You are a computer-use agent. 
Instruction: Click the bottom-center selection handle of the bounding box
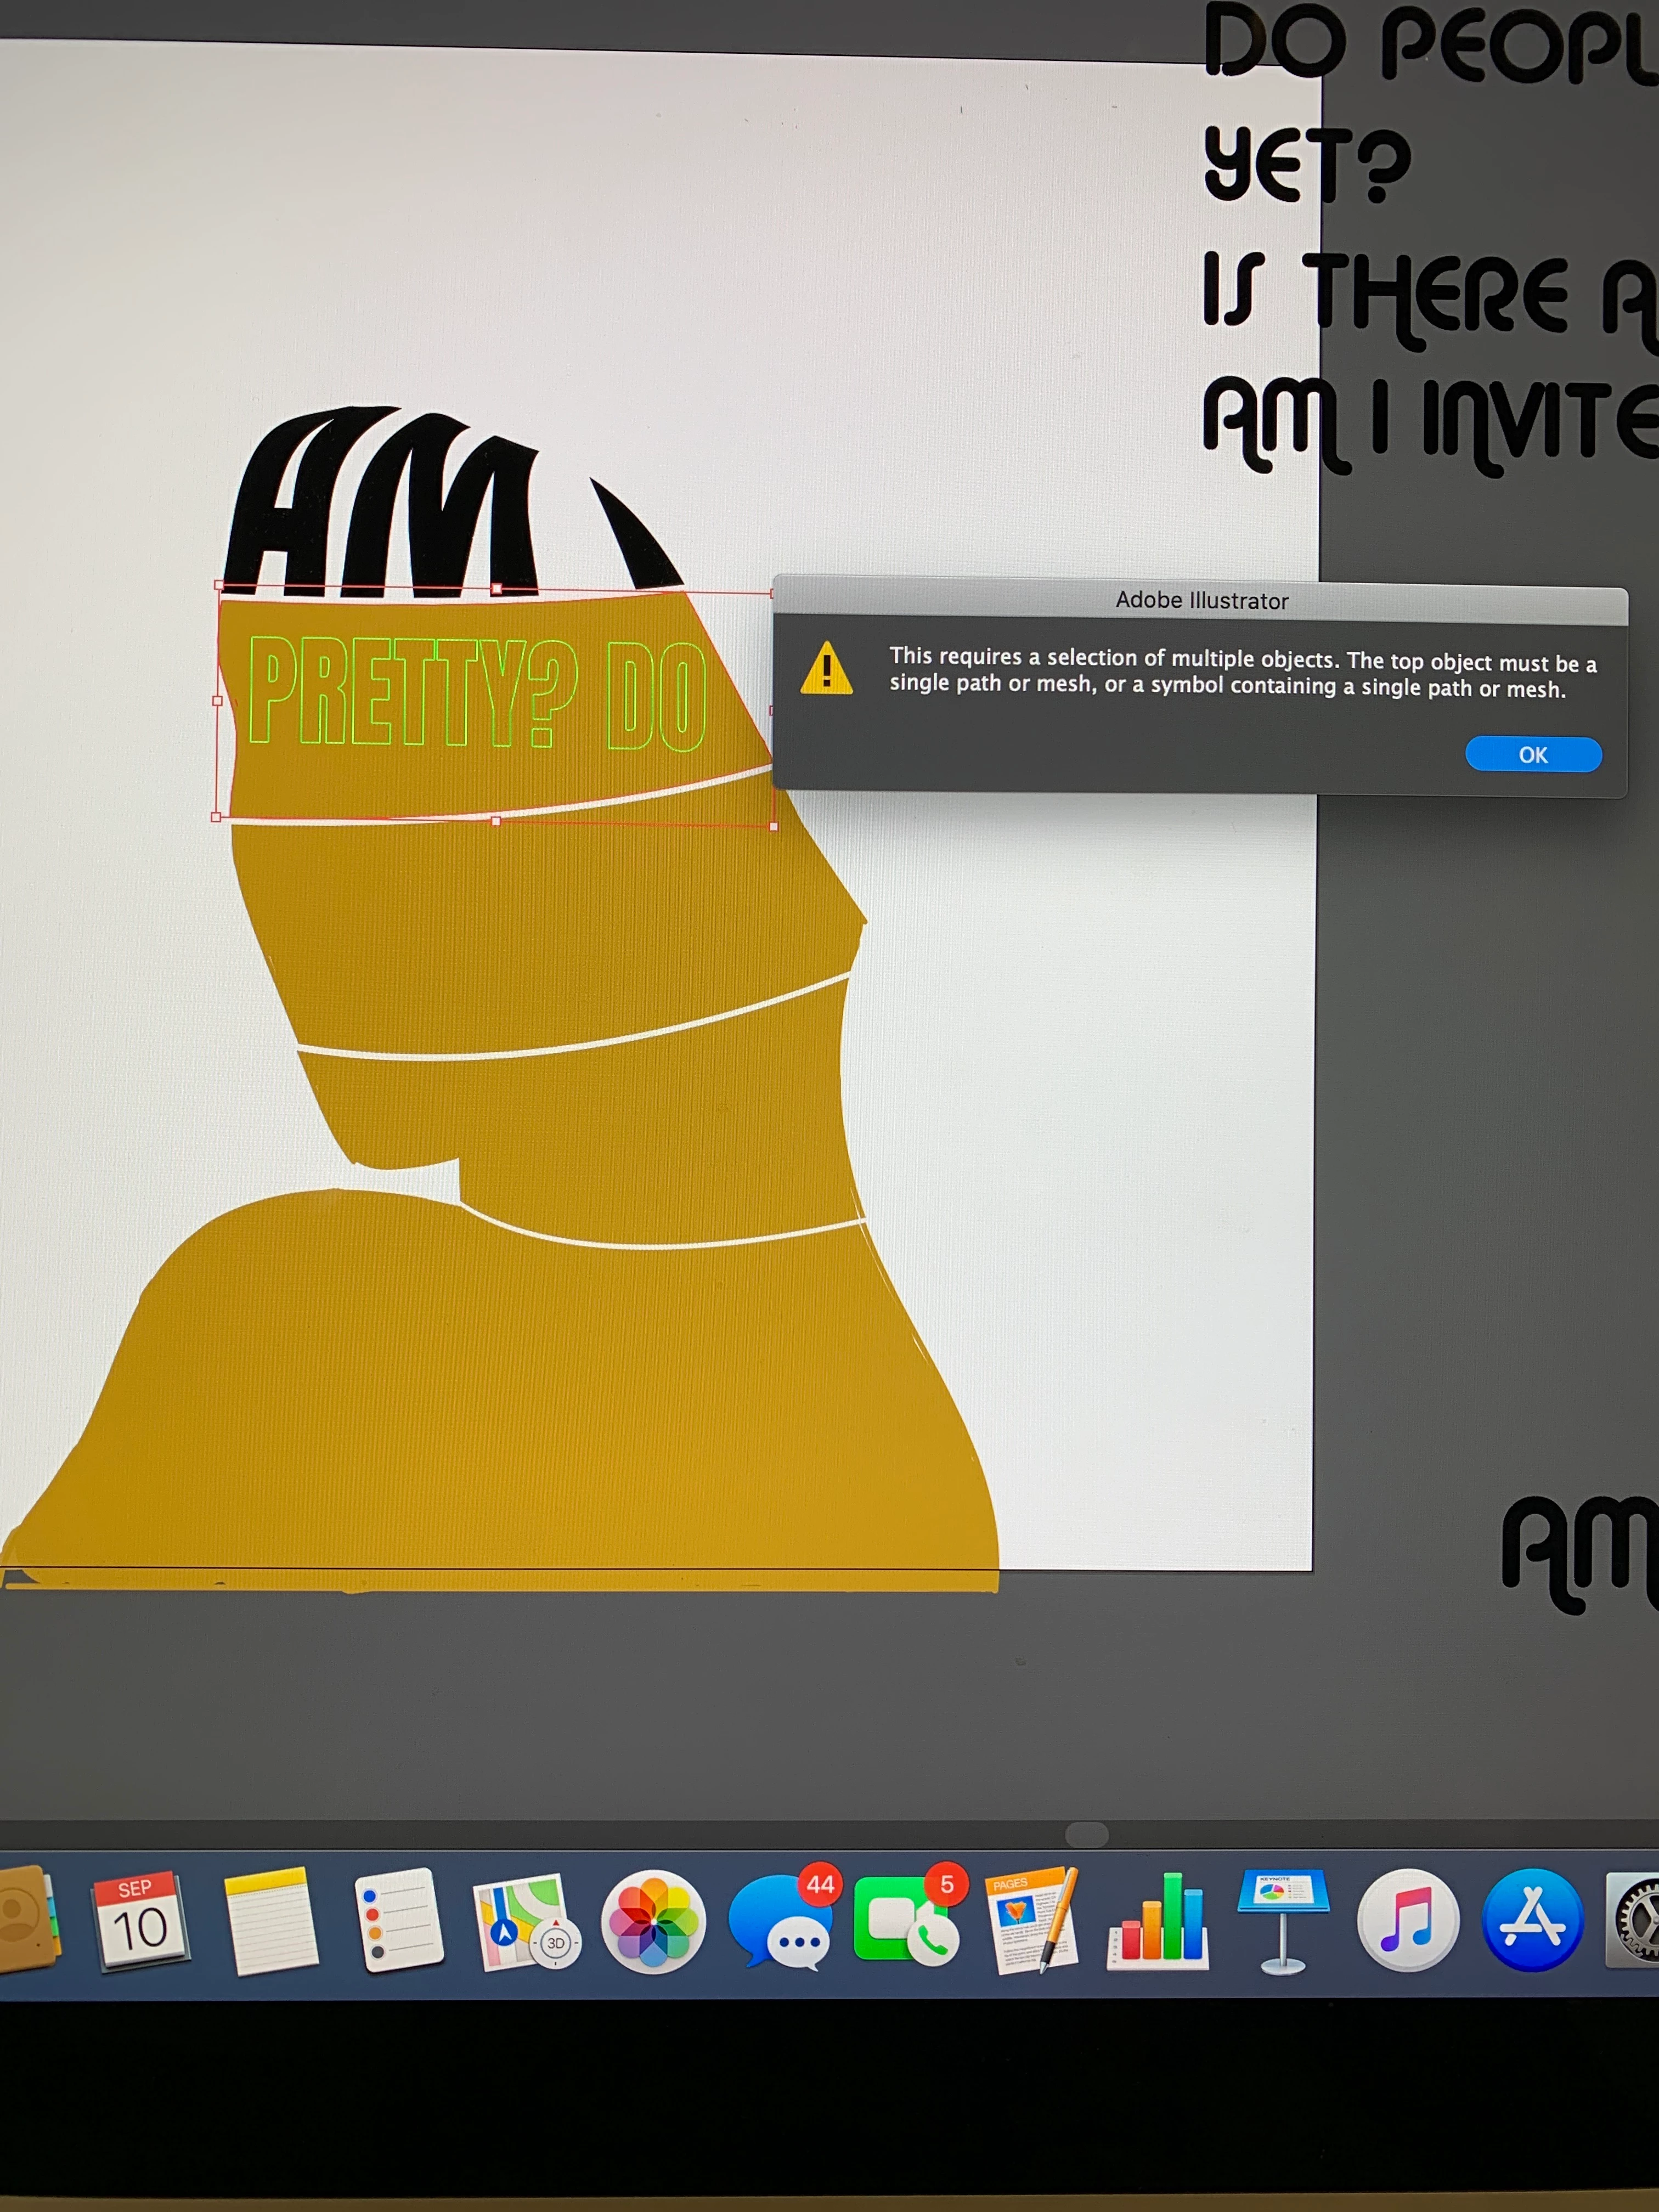pyautogui.click(x=496, y=821)
